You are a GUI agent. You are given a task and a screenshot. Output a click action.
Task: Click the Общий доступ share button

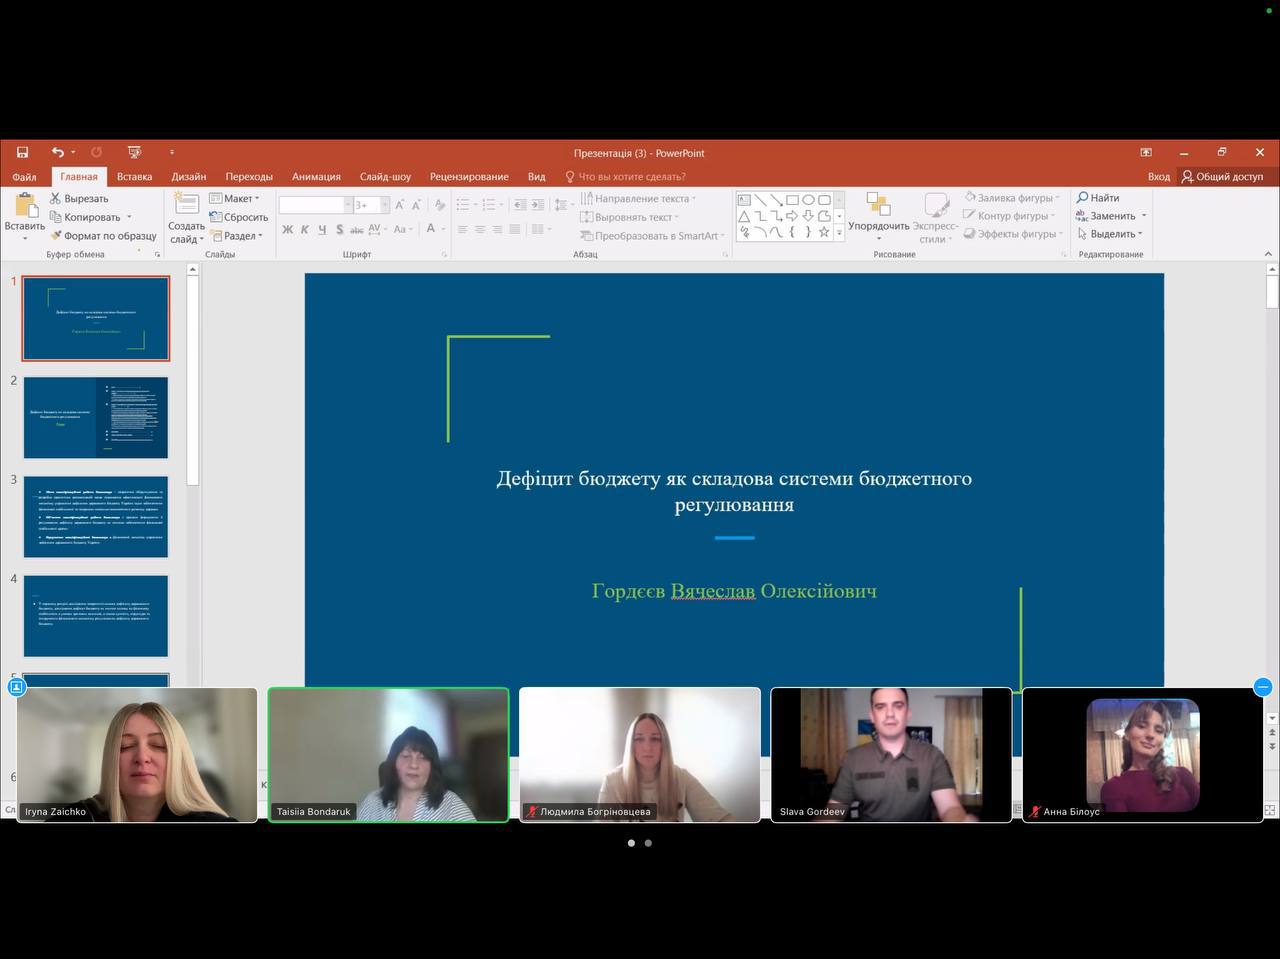click(x=1222, y=177)
